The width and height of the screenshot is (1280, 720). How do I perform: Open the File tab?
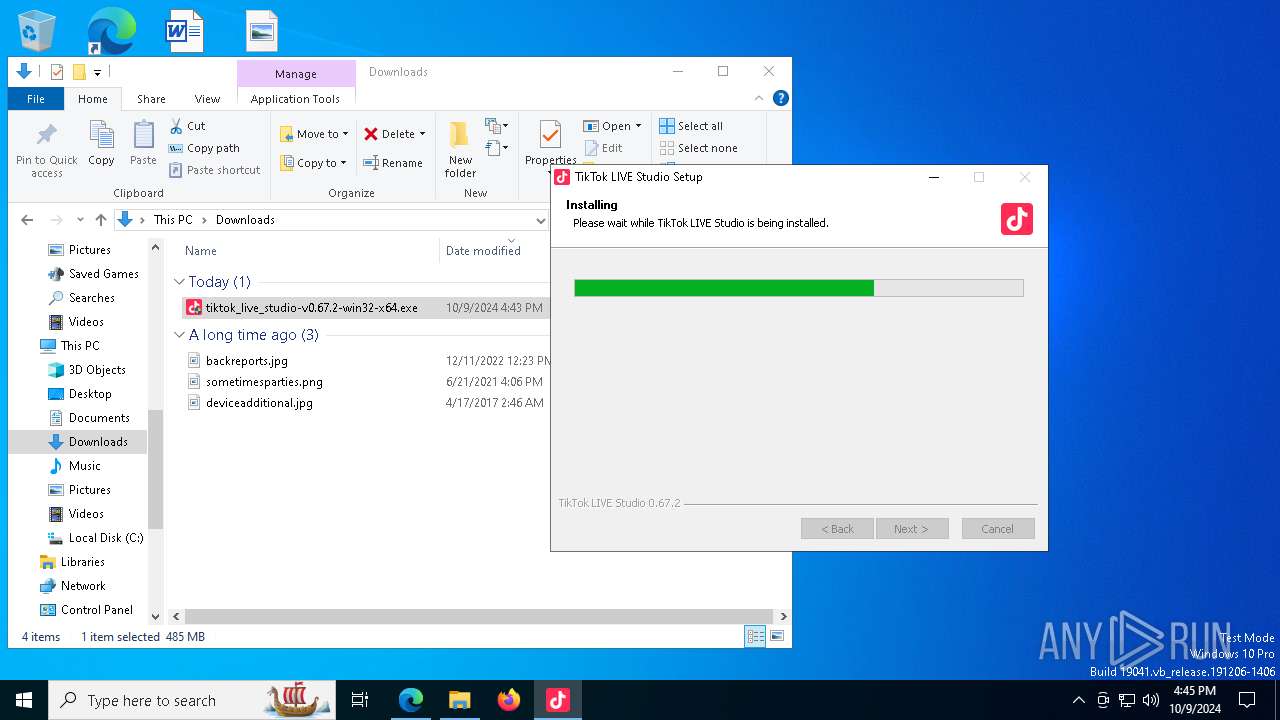click(x=36, y=99)
